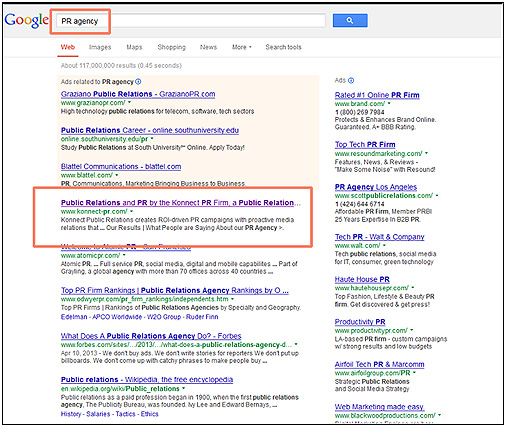Open the Productivity PR ad

(x=360, y=322)
